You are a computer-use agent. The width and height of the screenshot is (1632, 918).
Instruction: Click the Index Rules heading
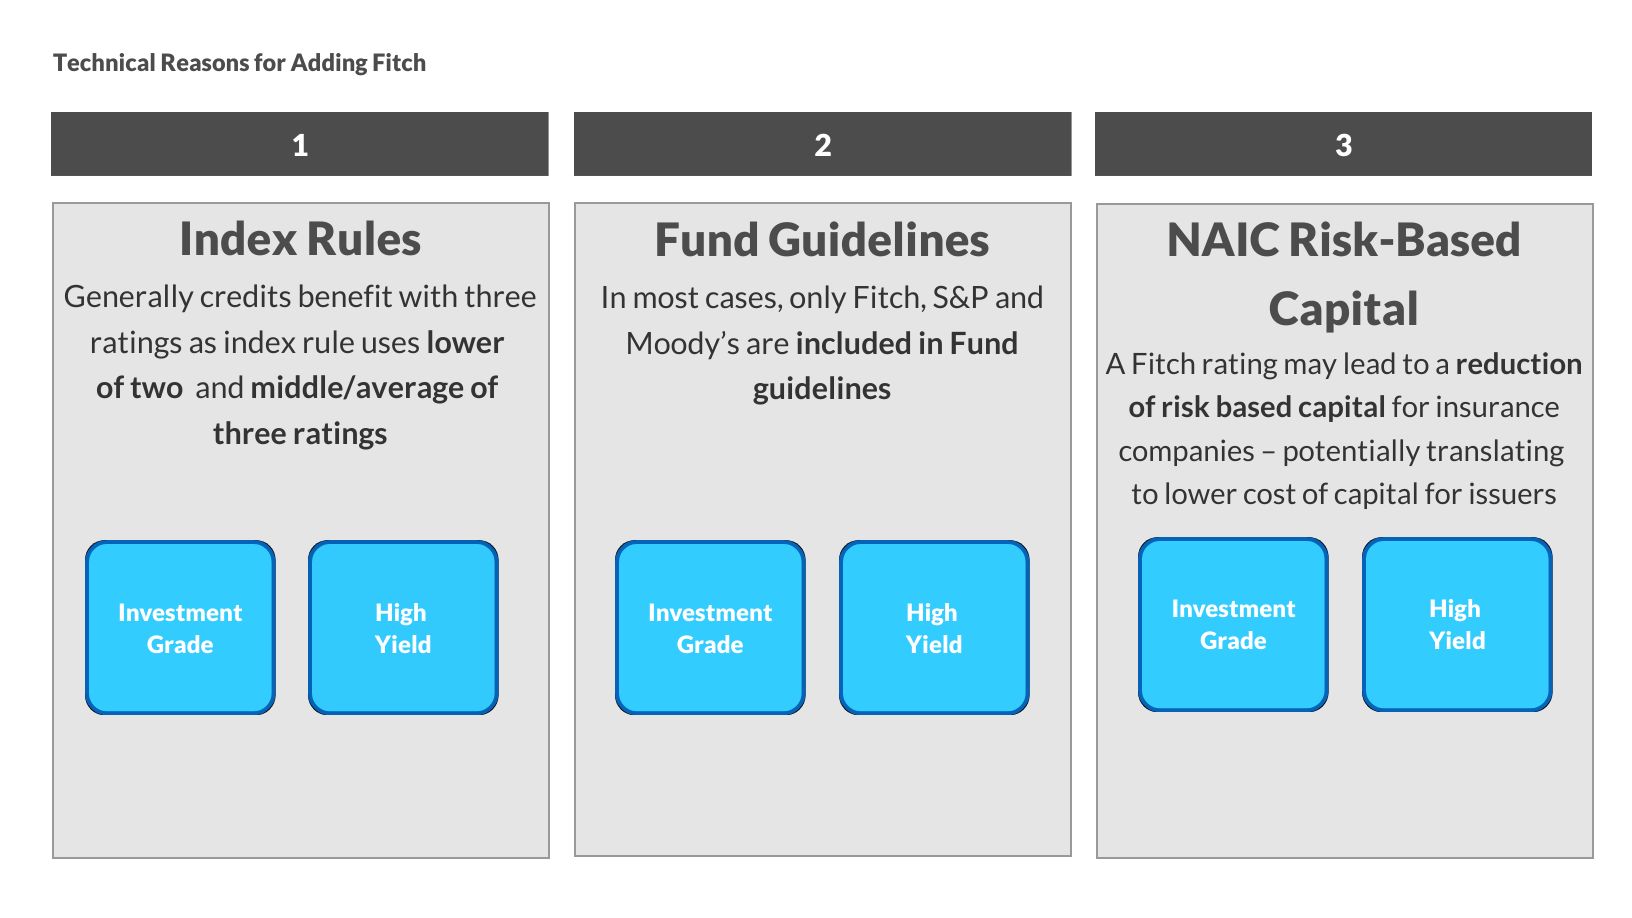(300, 240)
